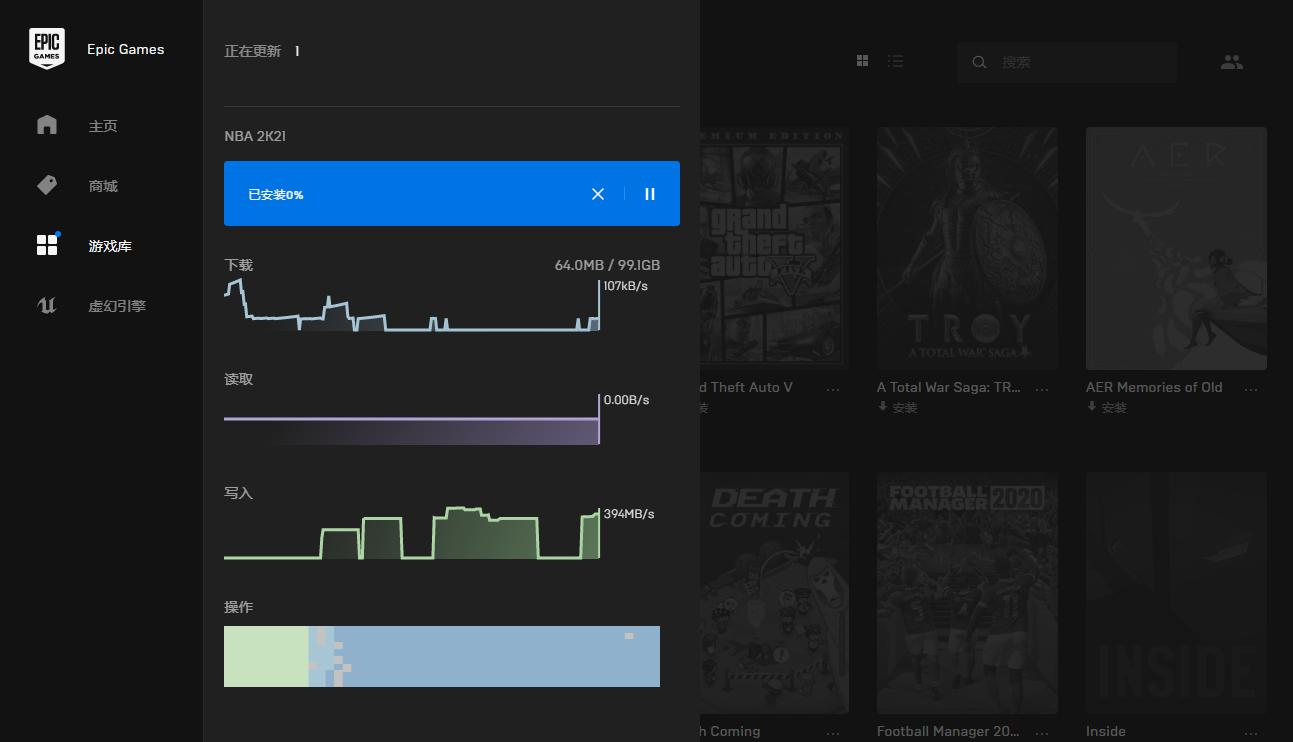Install A Total War Saga via 安装
Viewport: 1293px width, 742px height.
coord(898,408)
